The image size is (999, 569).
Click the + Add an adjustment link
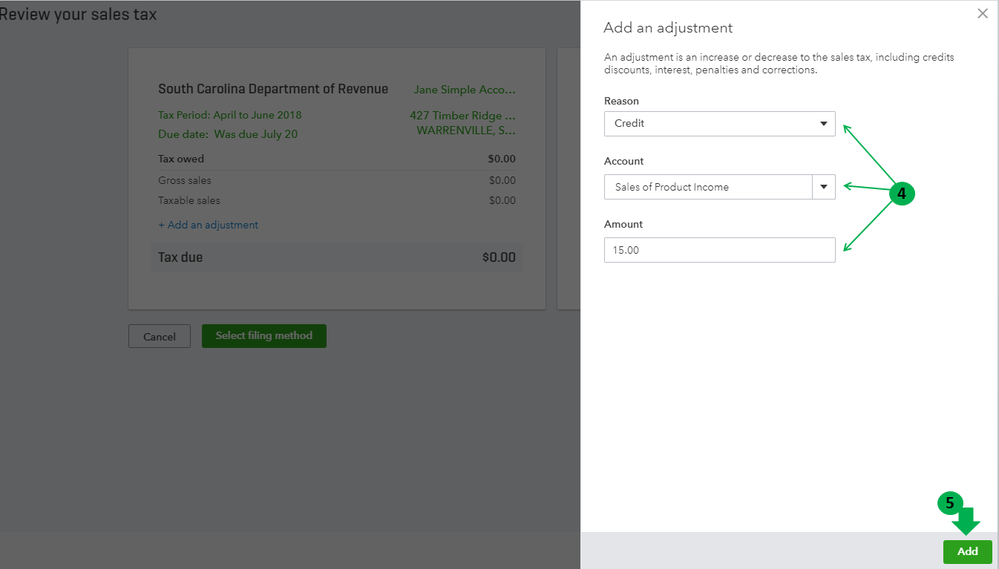pyautogui.click(x=208, y=225)
